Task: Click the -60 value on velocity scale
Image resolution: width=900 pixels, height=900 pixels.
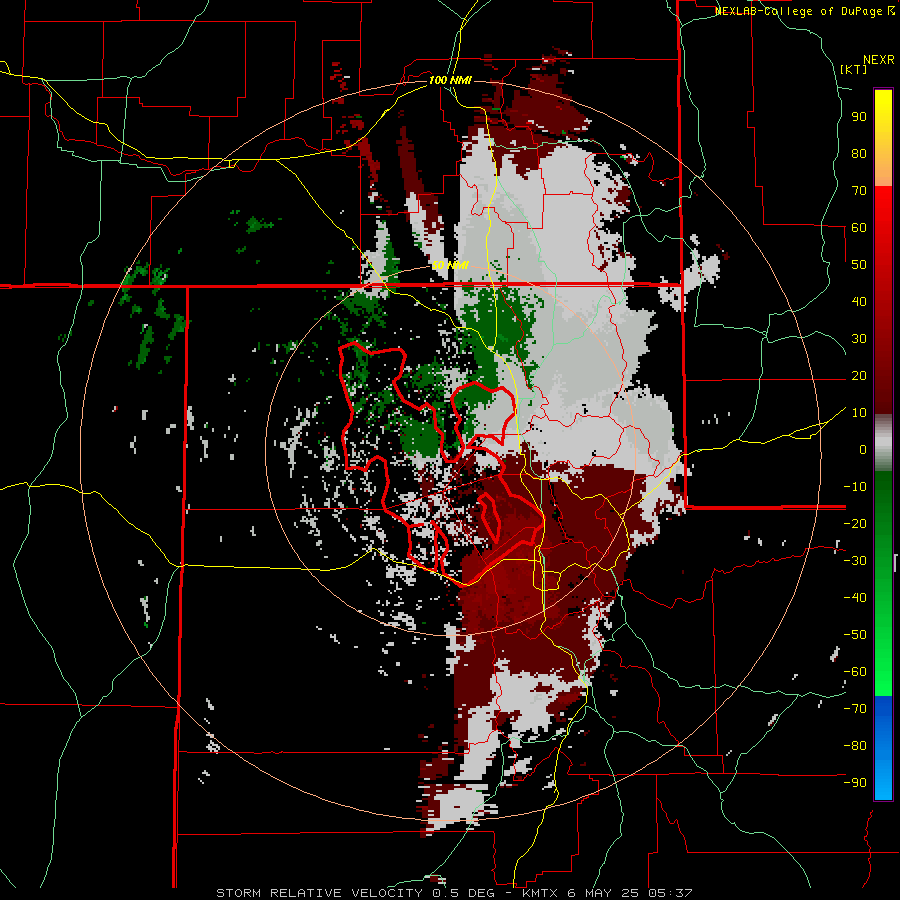Action: tap(855, 672)
